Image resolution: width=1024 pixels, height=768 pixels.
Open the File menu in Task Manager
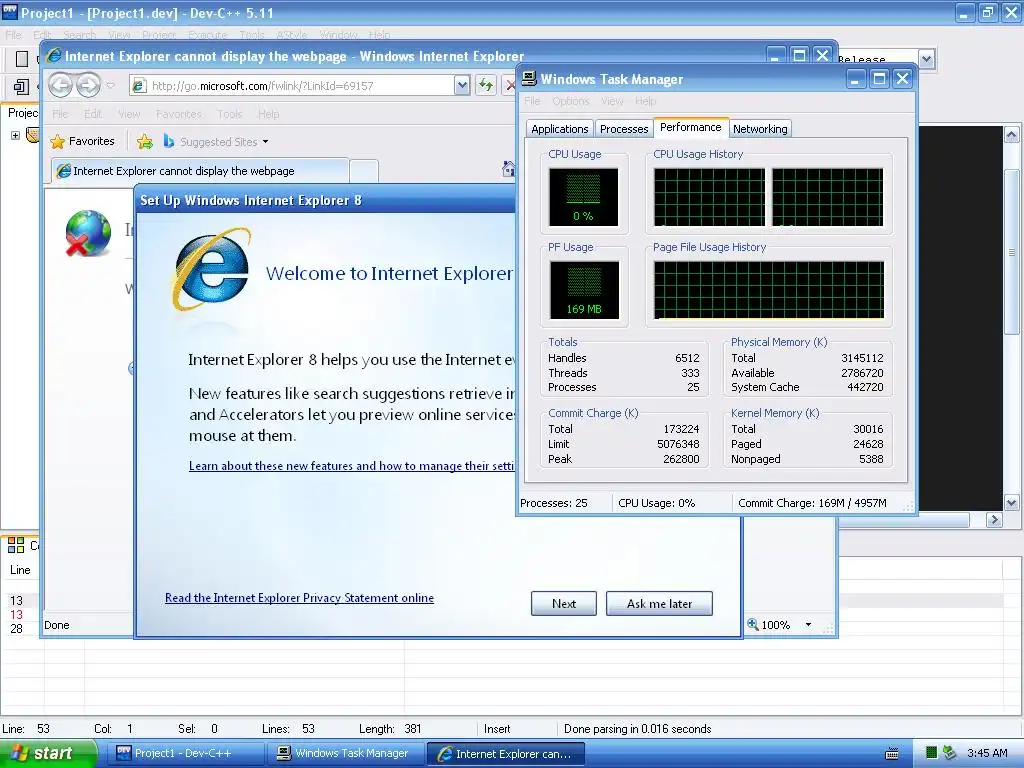pyautogui.click(x=532, y=101)
